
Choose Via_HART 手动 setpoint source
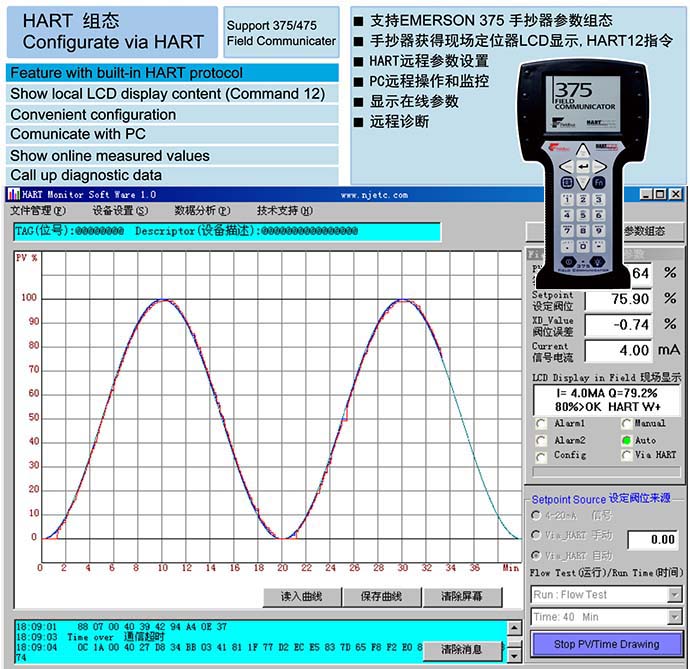point(536,535)
